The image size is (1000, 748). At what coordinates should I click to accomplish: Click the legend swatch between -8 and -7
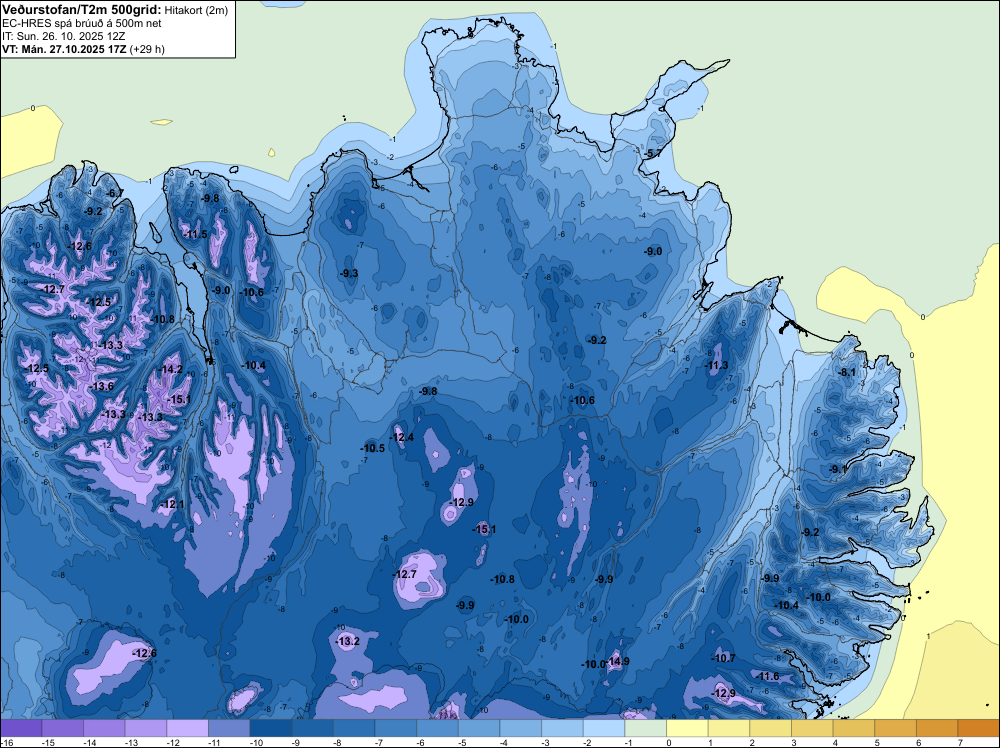pyautogui.click(x=354, y=728)
